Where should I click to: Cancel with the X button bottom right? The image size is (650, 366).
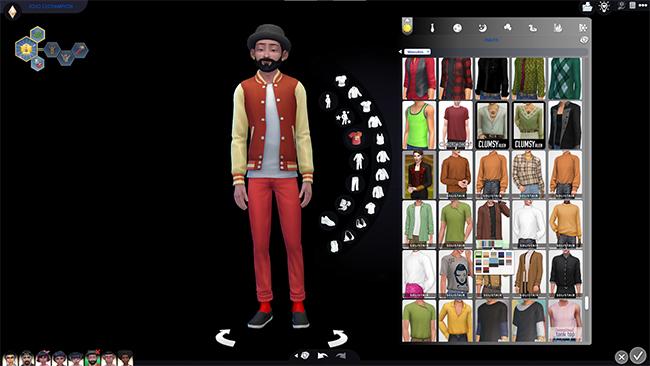[x=621, y=357]
